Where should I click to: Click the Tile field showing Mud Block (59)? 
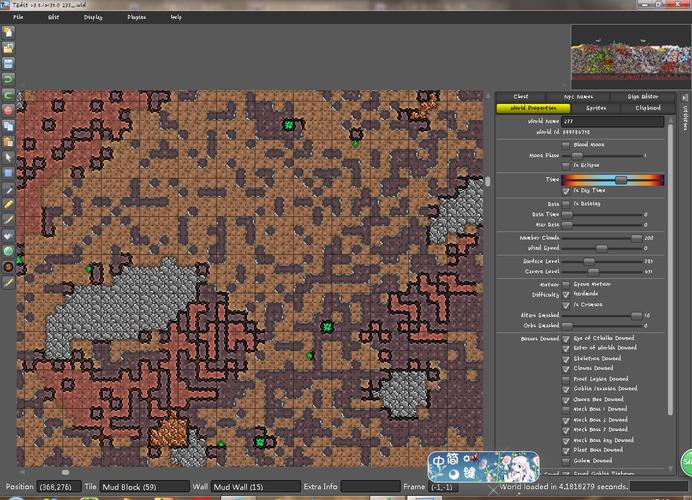144,487
